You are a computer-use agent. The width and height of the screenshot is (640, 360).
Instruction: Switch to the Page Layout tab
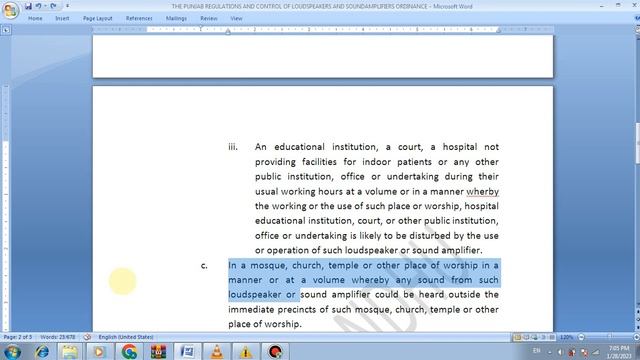pyautogui.click(x=98, y=18)
